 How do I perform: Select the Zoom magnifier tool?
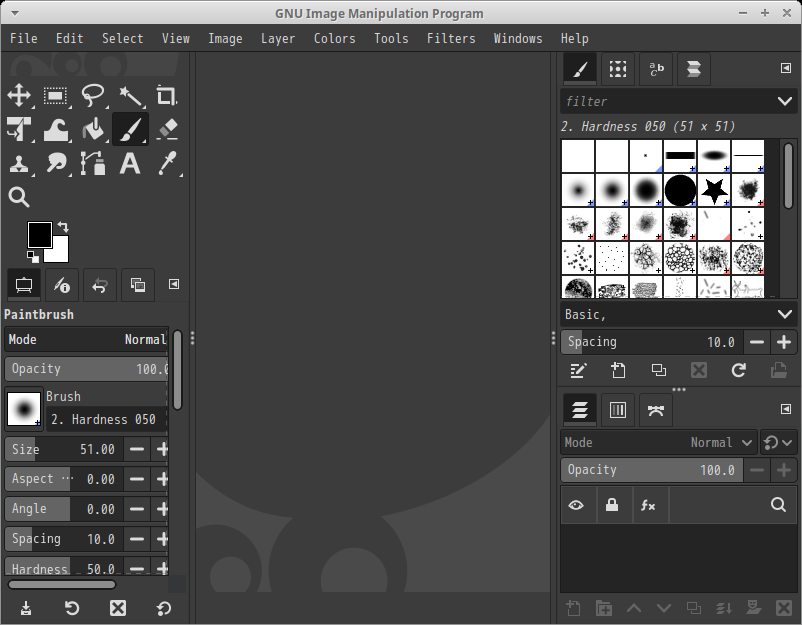pyautogui.click(x=19, y=197)
